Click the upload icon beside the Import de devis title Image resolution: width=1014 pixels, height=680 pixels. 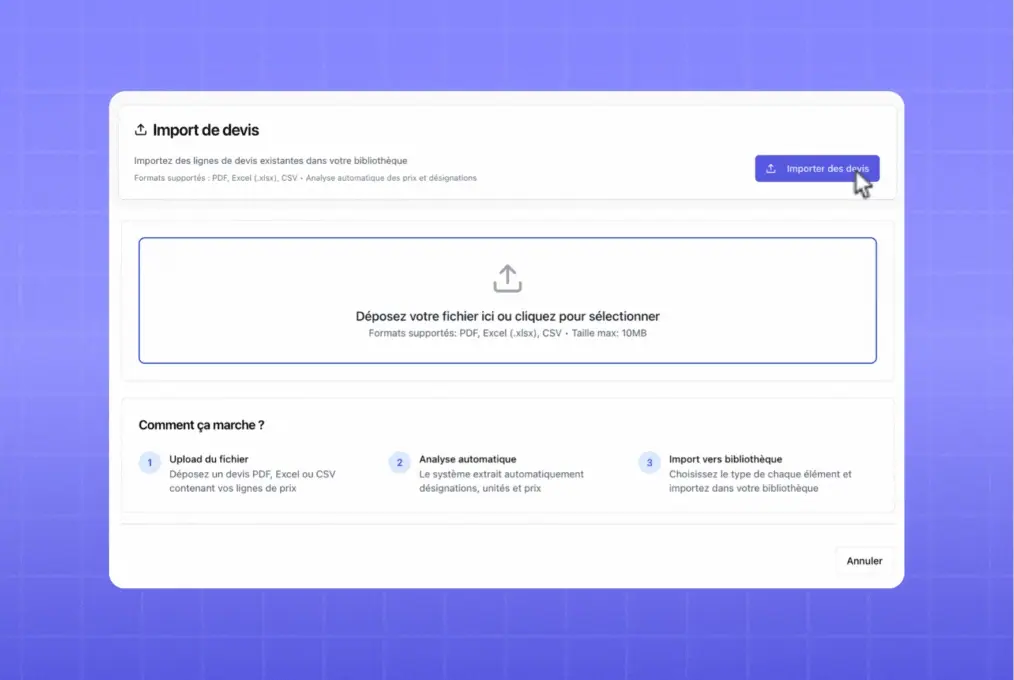[140, 130]
